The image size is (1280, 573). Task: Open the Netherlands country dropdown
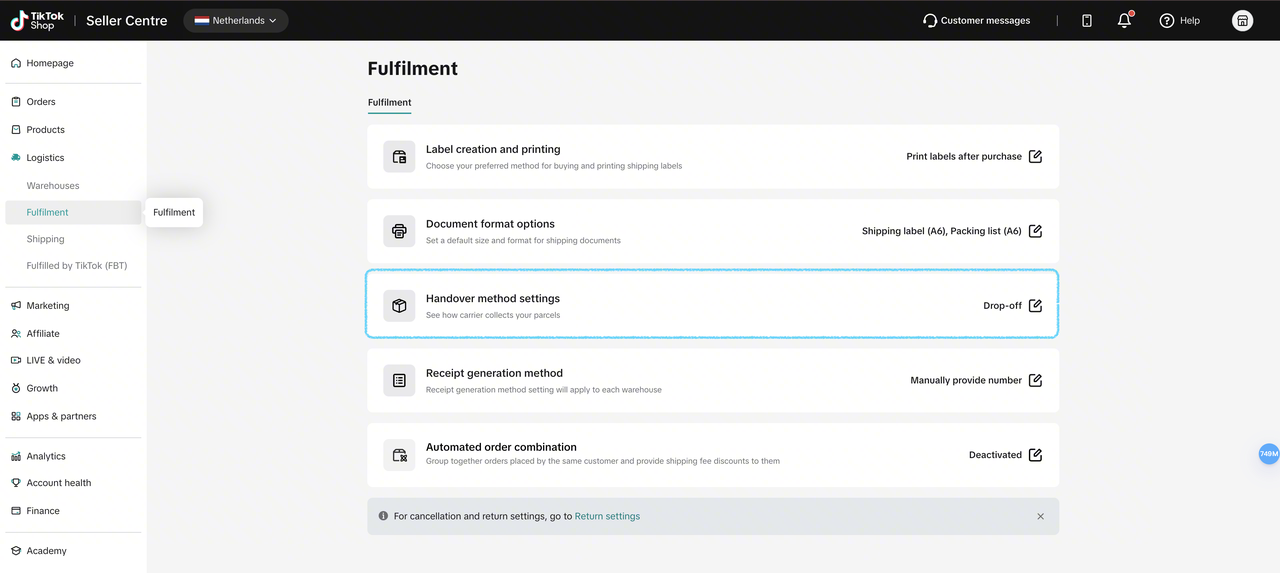(x=236, y=20)
